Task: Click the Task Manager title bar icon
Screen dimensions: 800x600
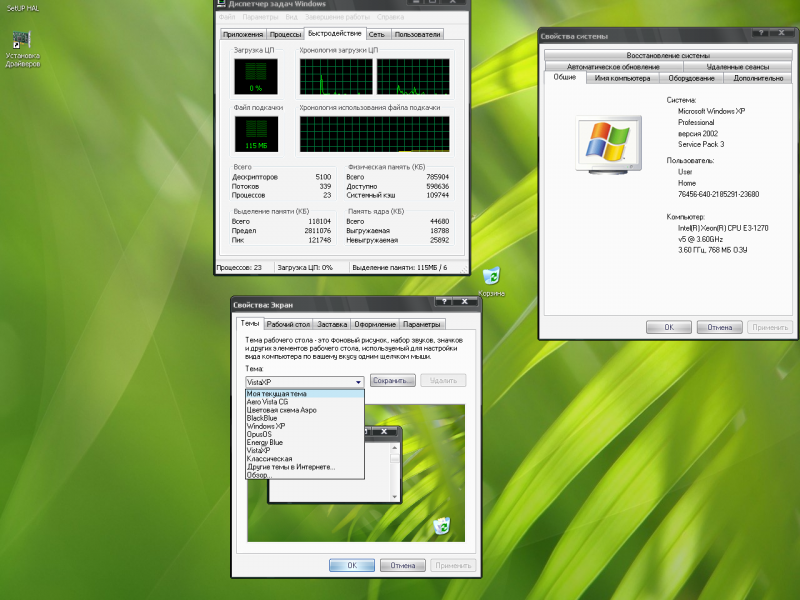Action: (221, 3)
